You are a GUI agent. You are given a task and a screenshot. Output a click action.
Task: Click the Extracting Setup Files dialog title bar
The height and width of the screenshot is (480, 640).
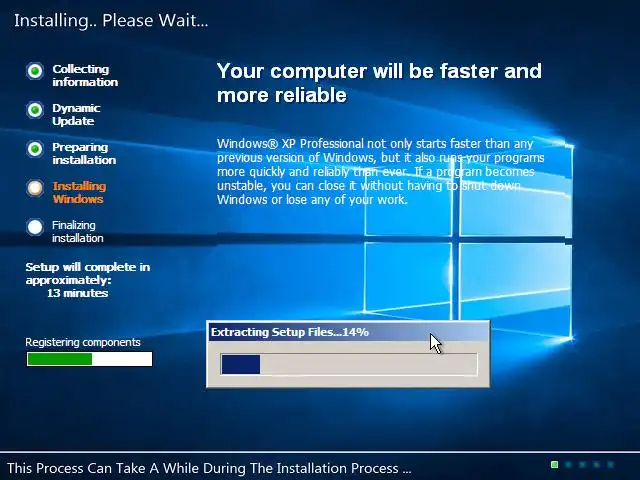348,332
